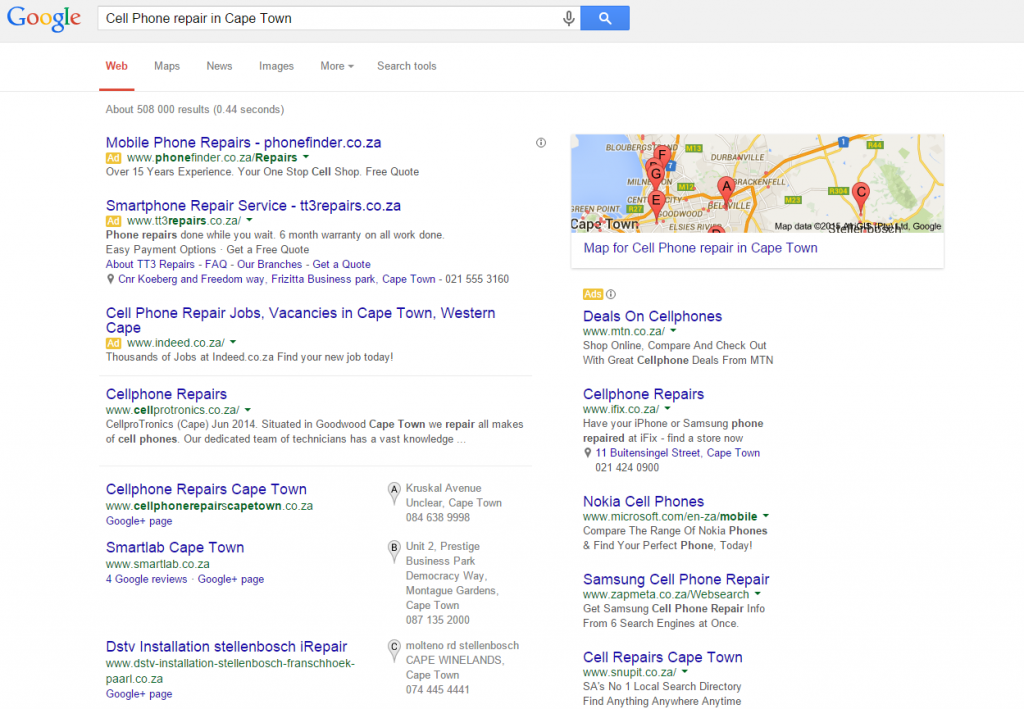This screenshot has height=709, width=1024.
Task: Open Nokia Cell Phones ad
Action: click(x=643, y=502)
